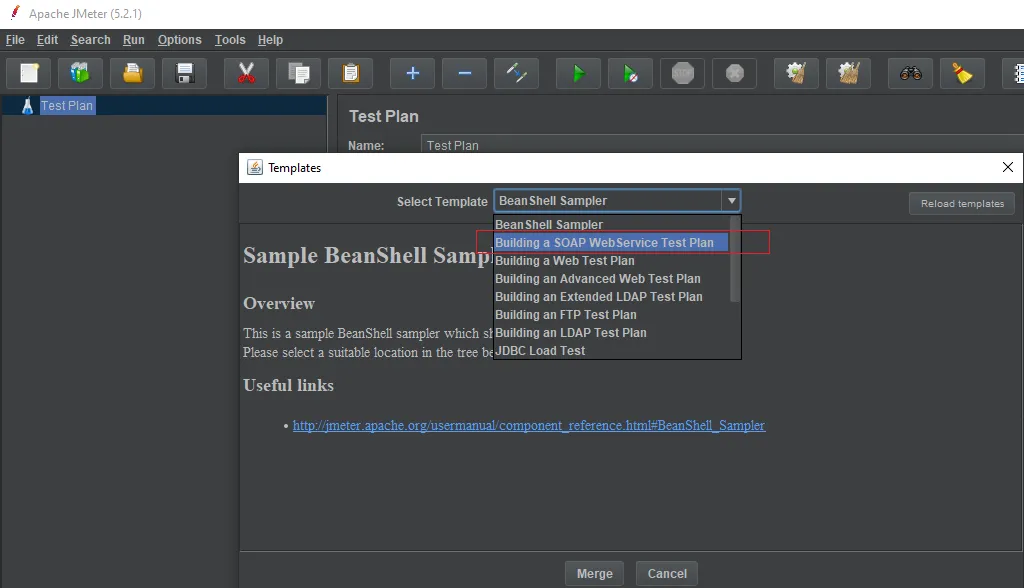1024x588 pixels.
Task: Click the Function helper icon at toolbar edge
Action: click(x=1014, y=73)
